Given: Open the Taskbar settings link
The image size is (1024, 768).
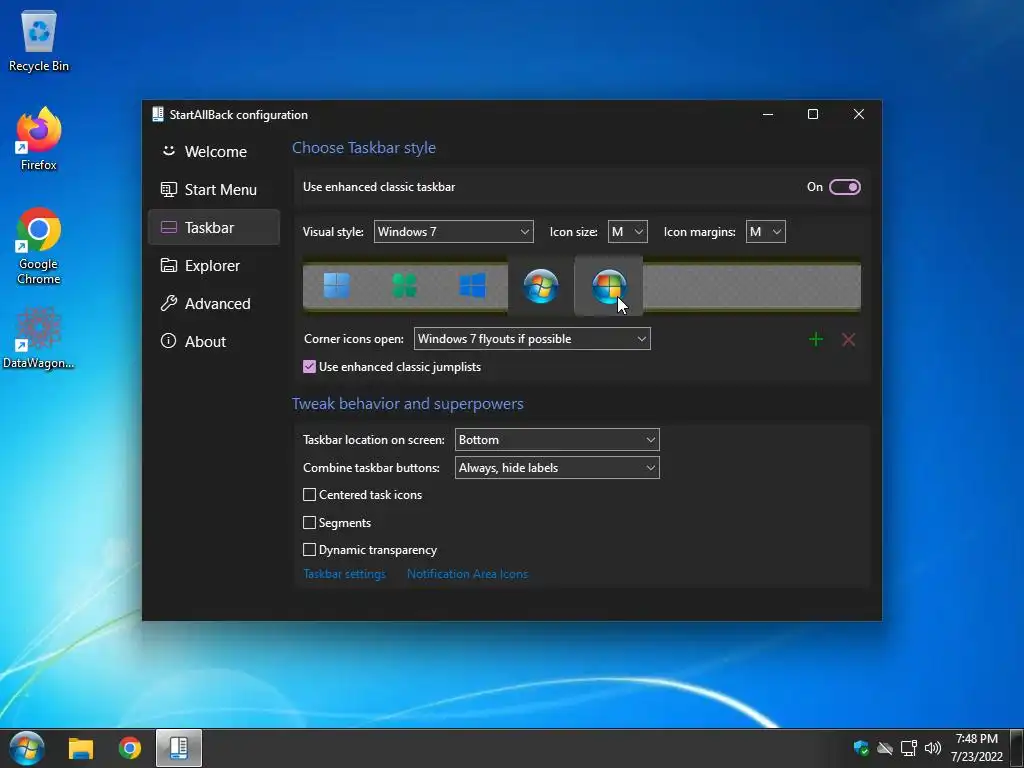Looking at the screenshot, I should pyautogui.click(x=344, y=574).
